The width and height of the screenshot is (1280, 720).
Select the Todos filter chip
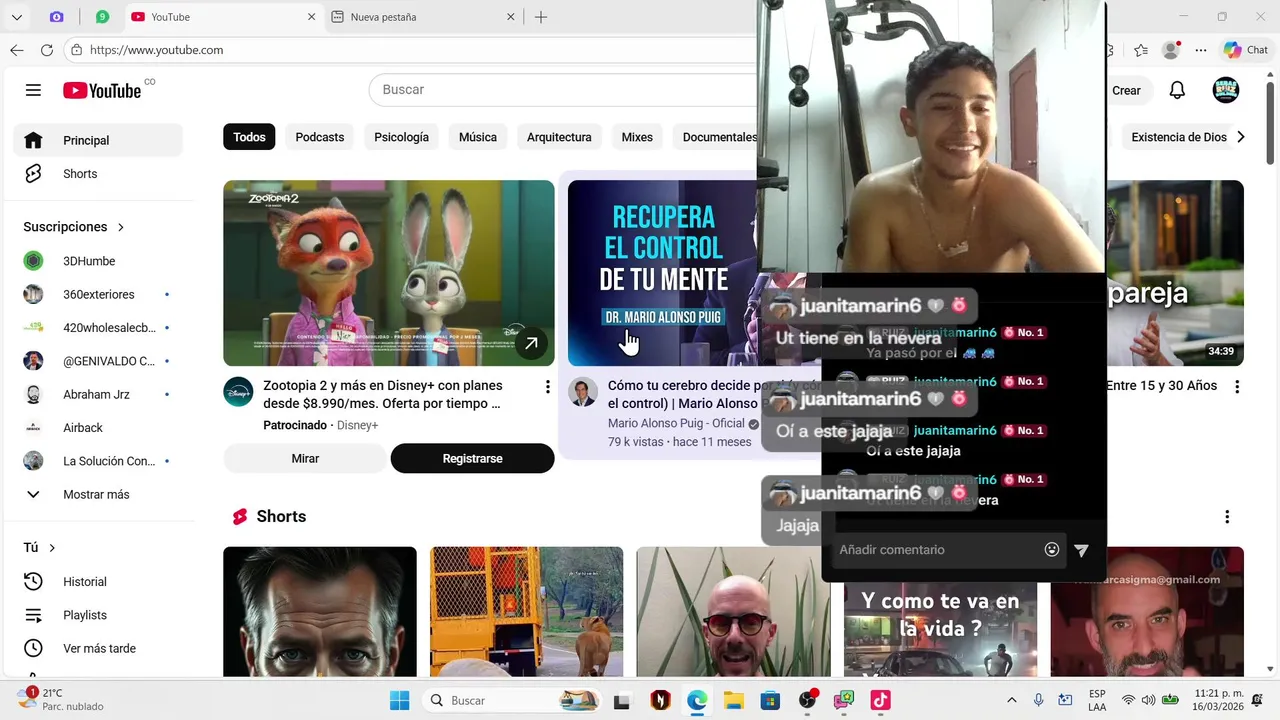pyautogui.click(x=249, y=137)
